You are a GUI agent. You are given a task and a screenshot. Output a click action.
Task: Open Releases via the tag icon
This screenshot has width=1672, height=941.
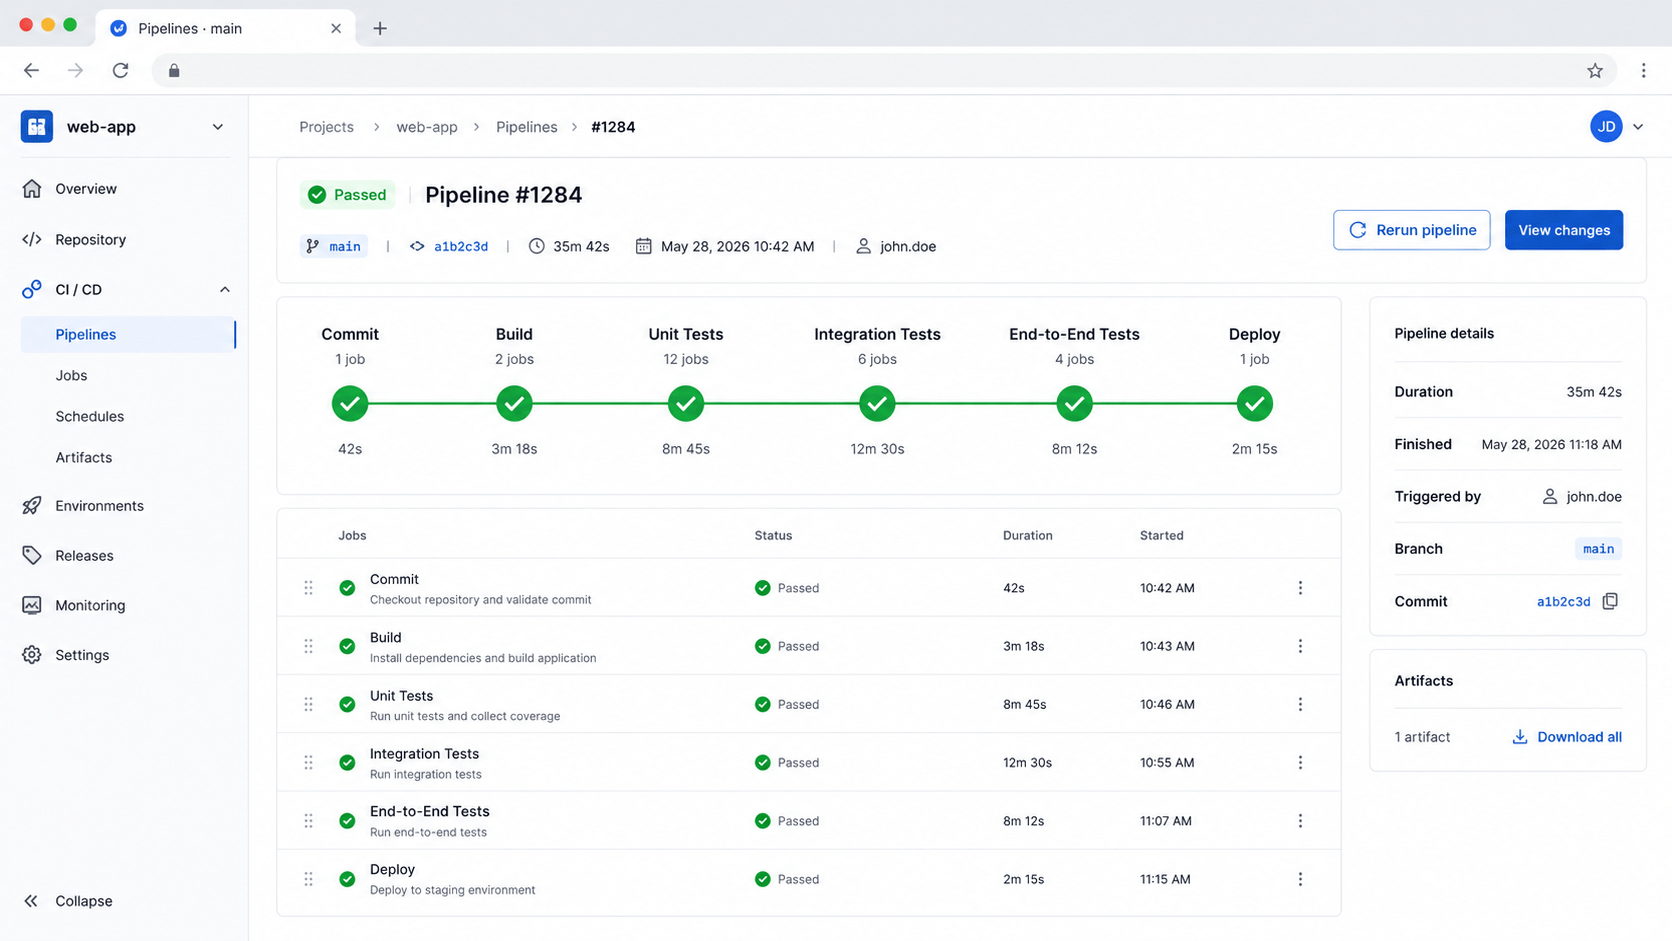32,555
